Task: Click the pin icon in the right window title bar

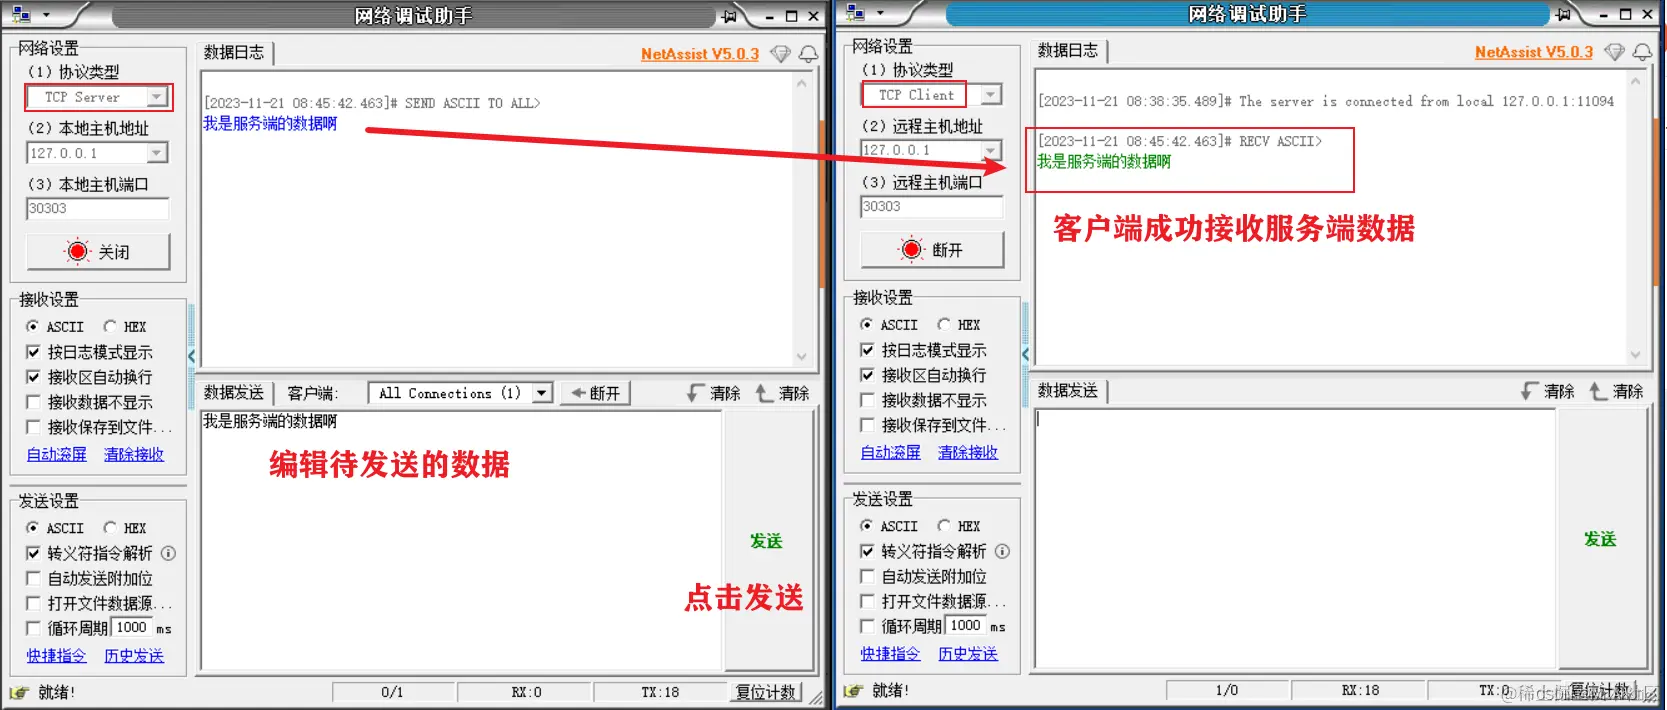Action: click(x=1564, y=14)
